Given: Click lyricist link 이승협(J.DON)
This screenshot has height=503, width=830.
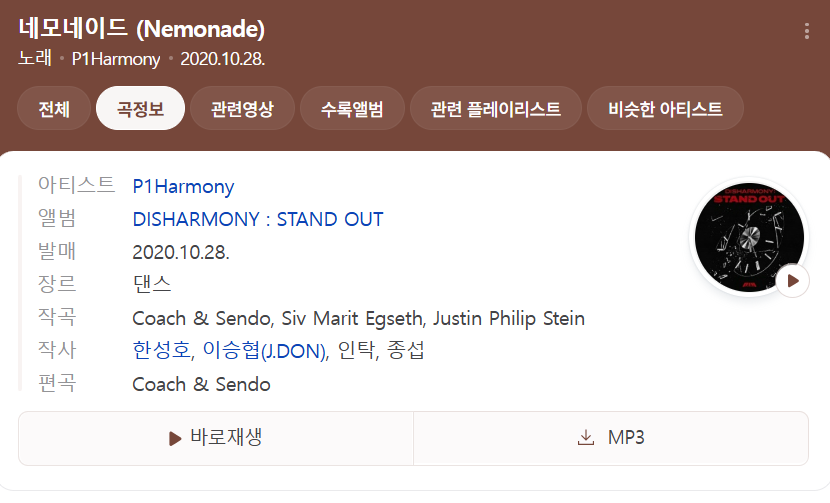Looking at the screenshot, I should pos(264,351).
